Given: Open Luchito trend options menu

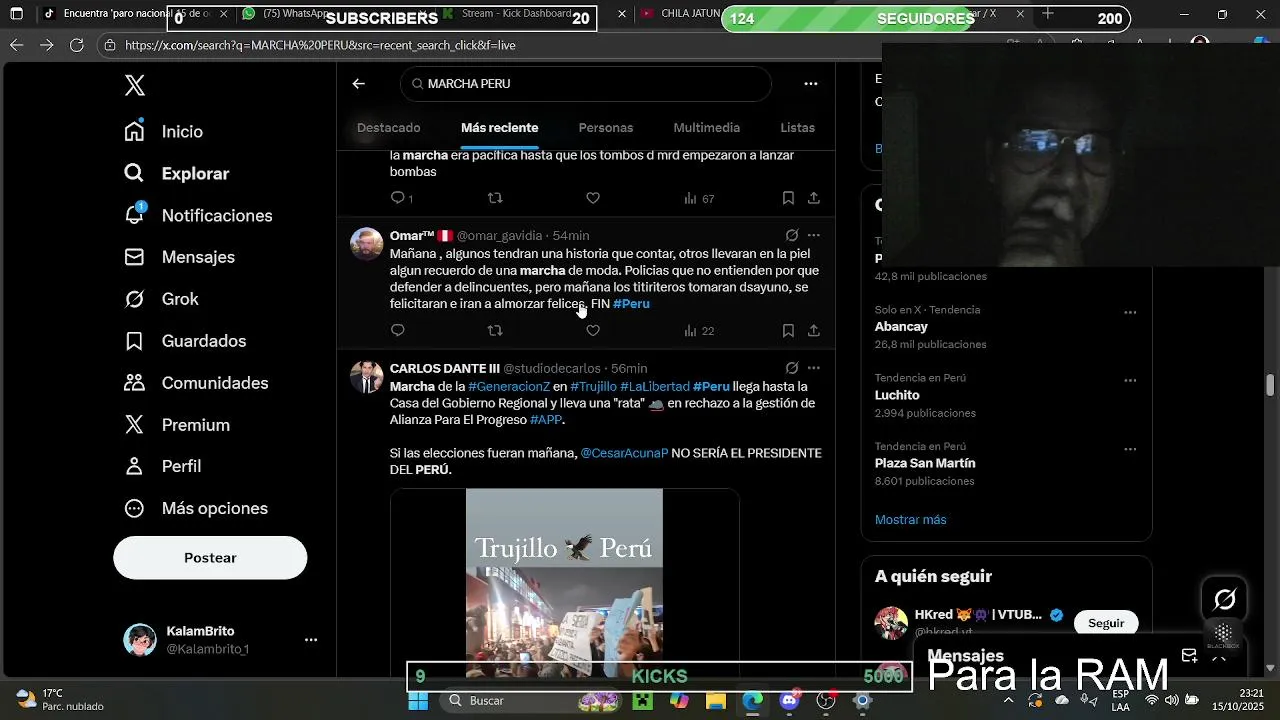Looking at the screenshot, I should click(x=1130, y=381).
